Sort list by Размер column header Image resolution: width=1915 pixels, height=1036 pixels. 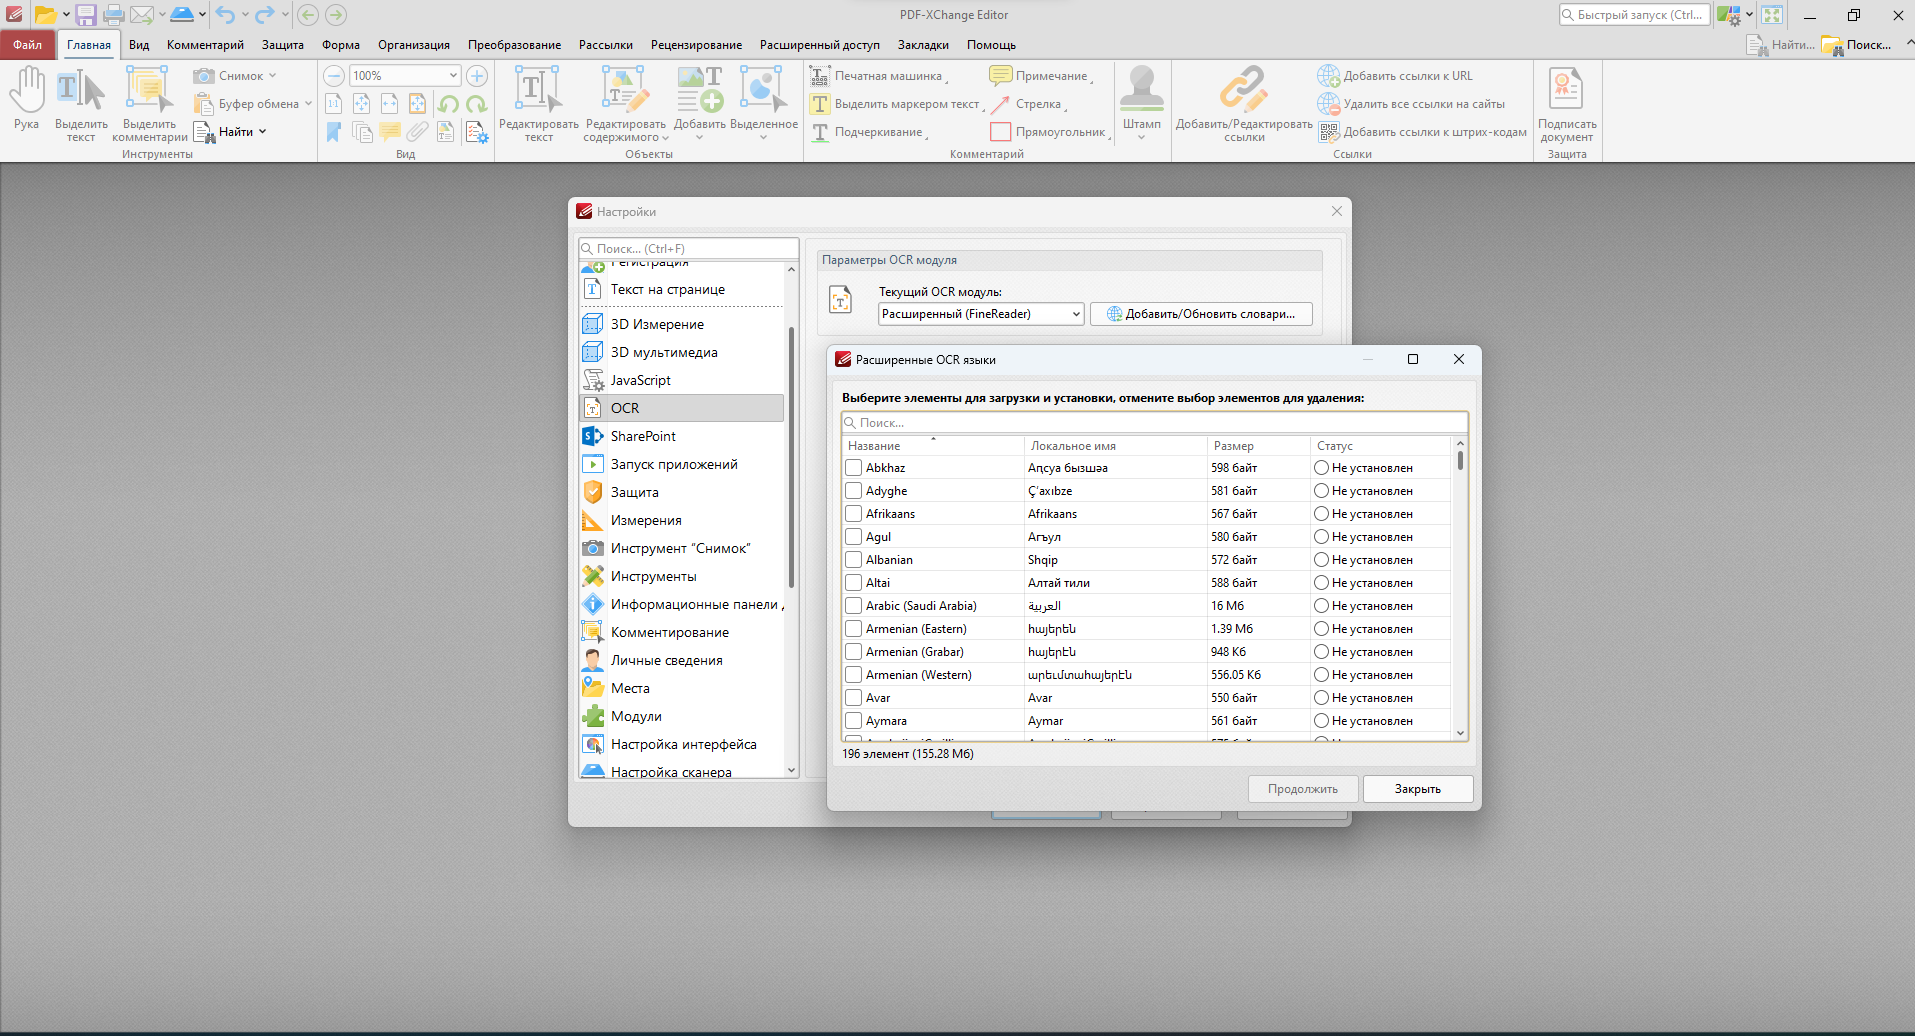(1258, 446)
